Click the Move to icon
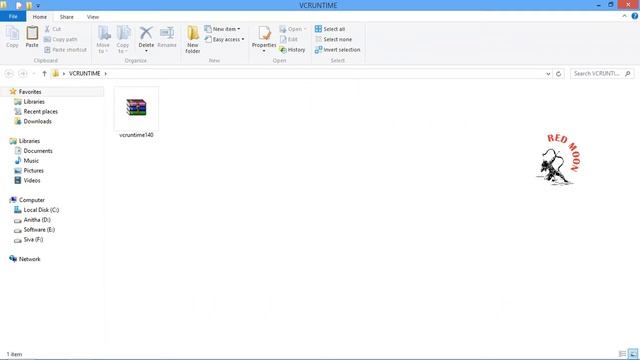 pos(103,33)
